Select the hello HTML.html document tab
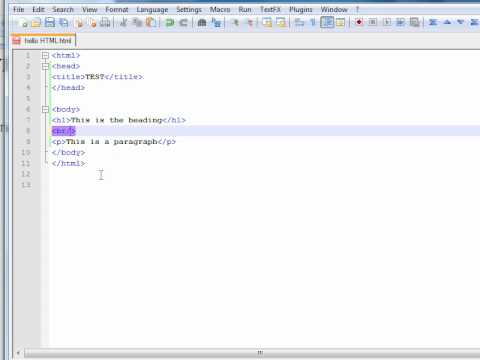The width and height of the screenshot is (480, 360). pyautogui.click(x=43, y=40)
